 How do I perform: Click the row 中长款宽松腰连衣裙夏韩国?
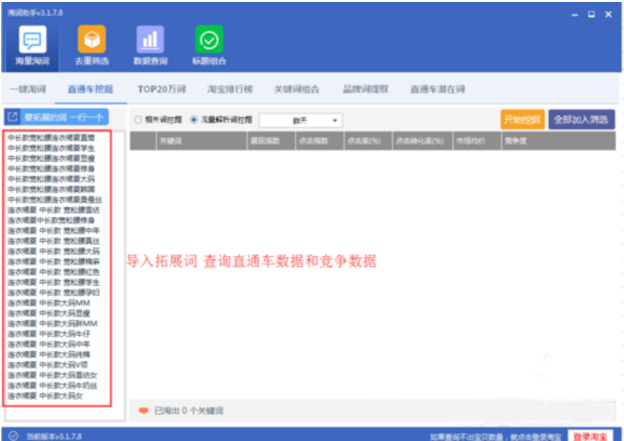[51, 189]
